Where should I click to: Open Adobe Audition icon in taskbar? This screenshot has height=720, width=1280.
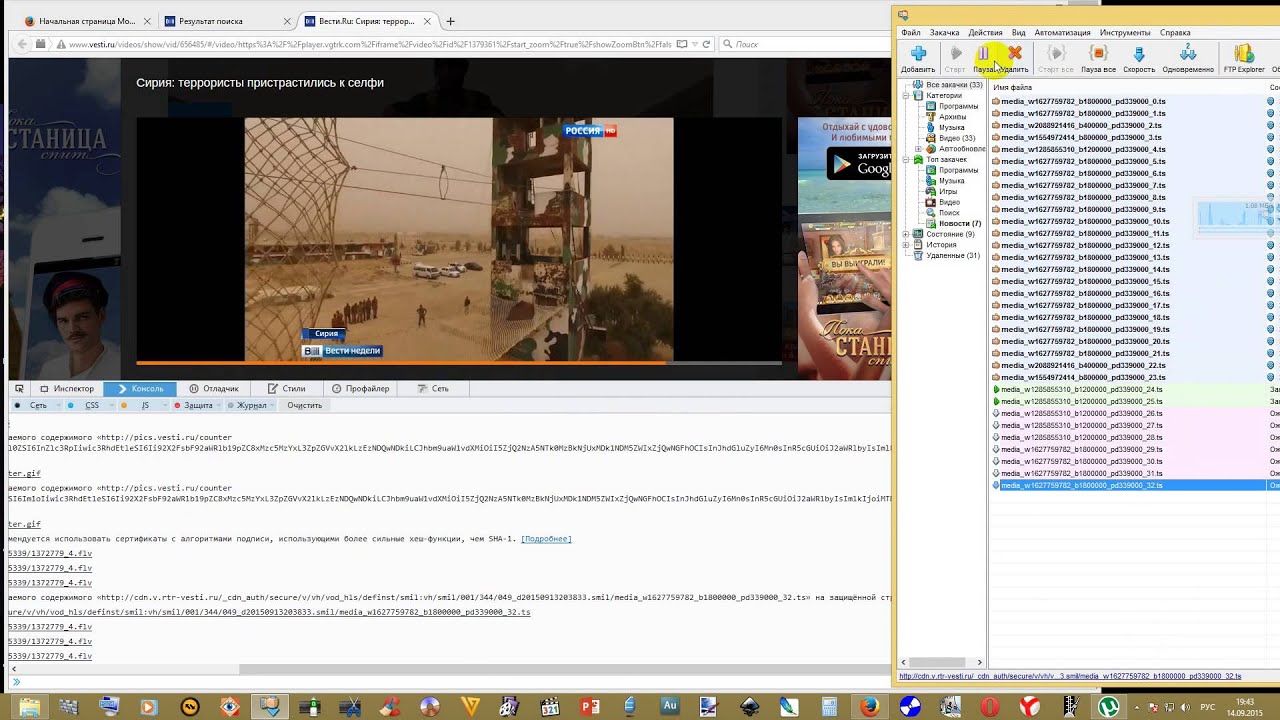coord(670,706)
